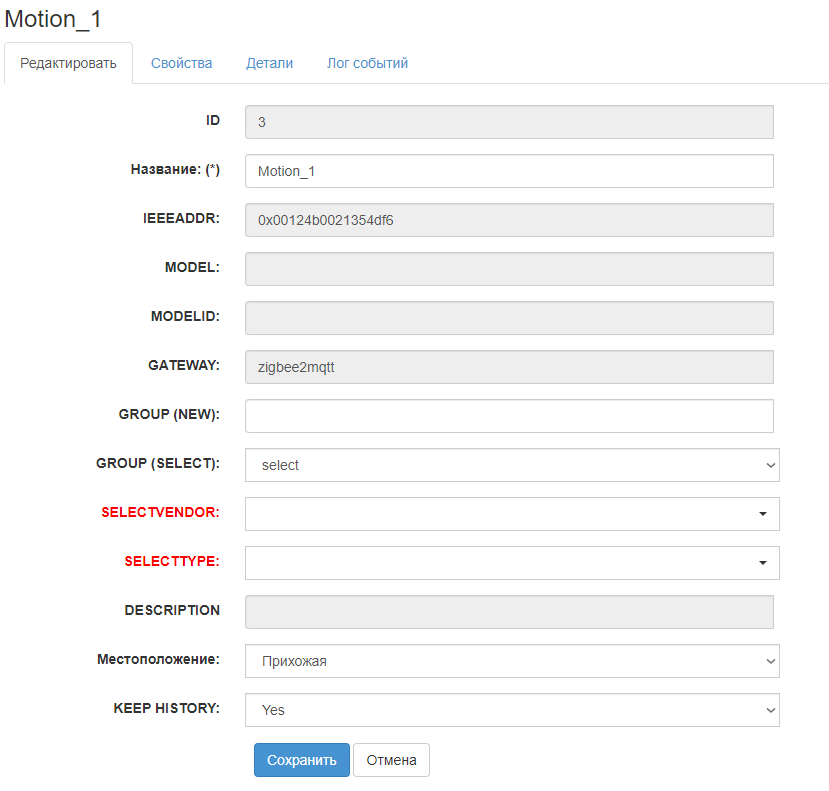829x791 pixels.
Task: Click the Редактировать tab
Action: click(x=69, y=63)
